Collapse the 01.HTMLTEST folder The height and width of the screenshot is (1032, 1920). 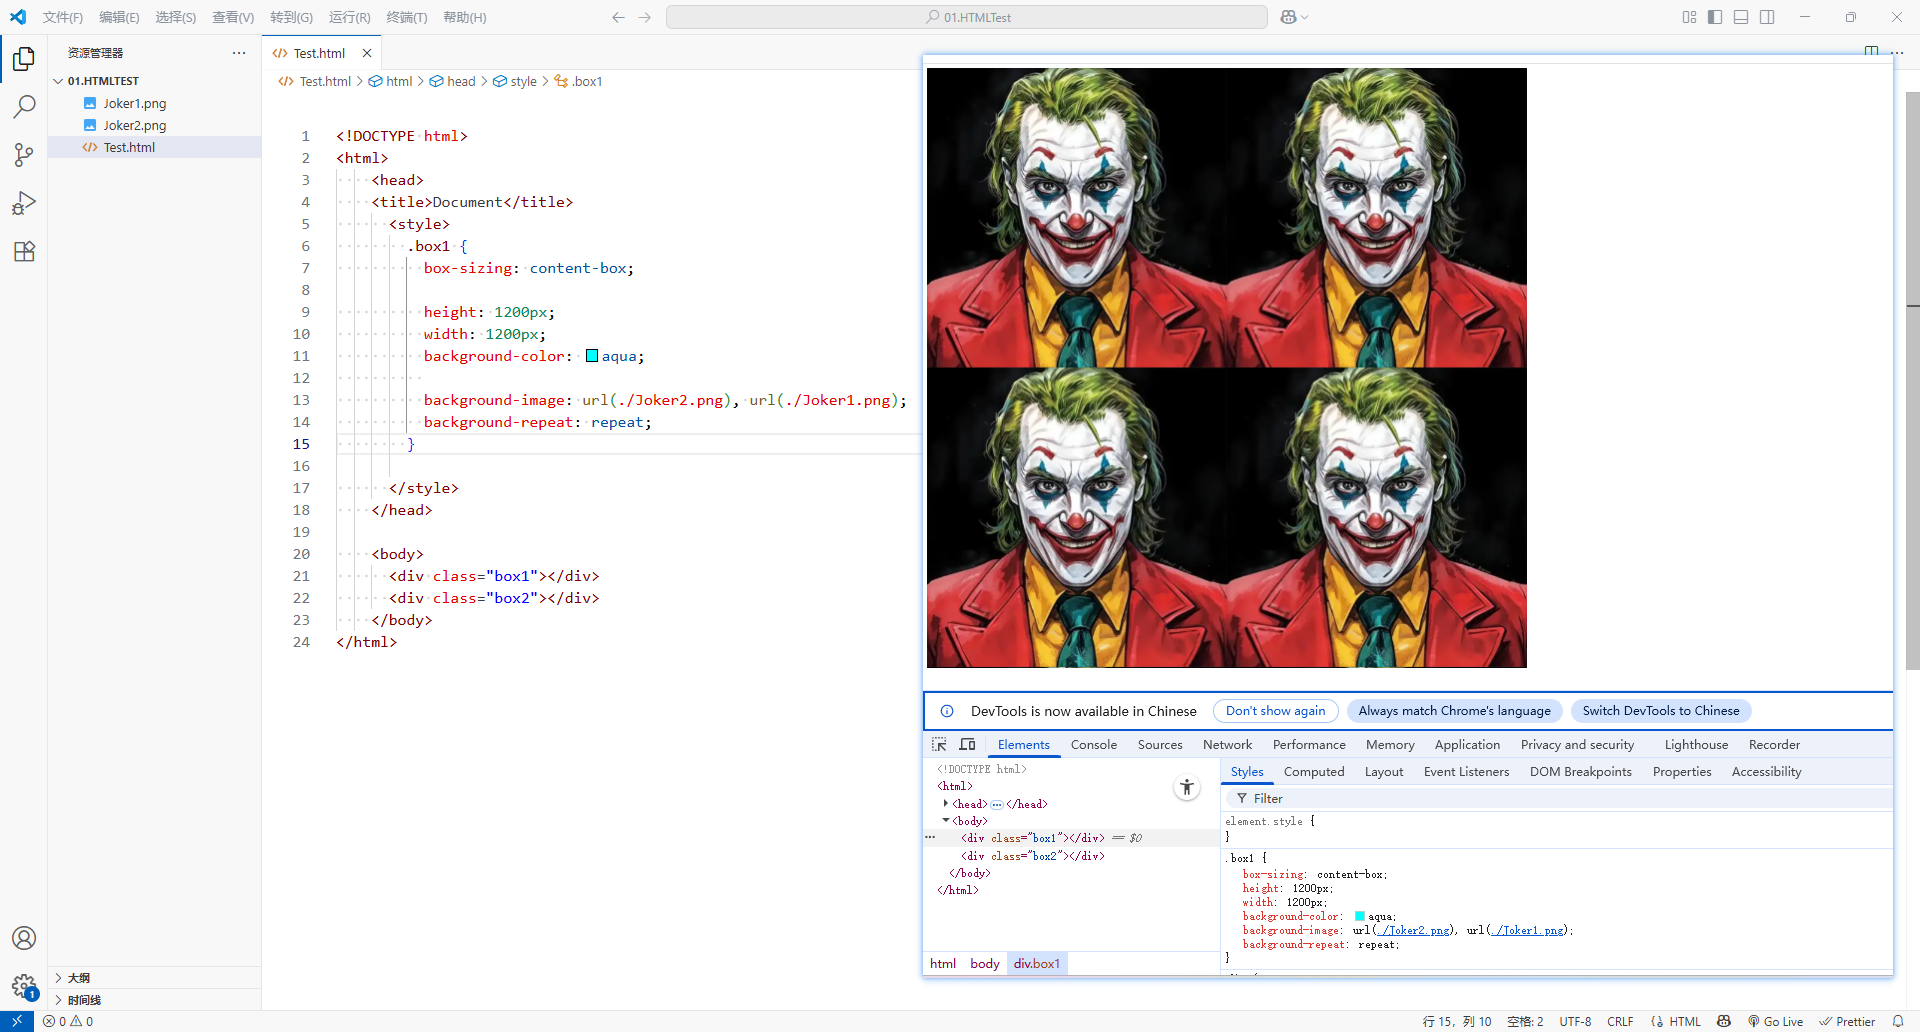tap(58, 81)
